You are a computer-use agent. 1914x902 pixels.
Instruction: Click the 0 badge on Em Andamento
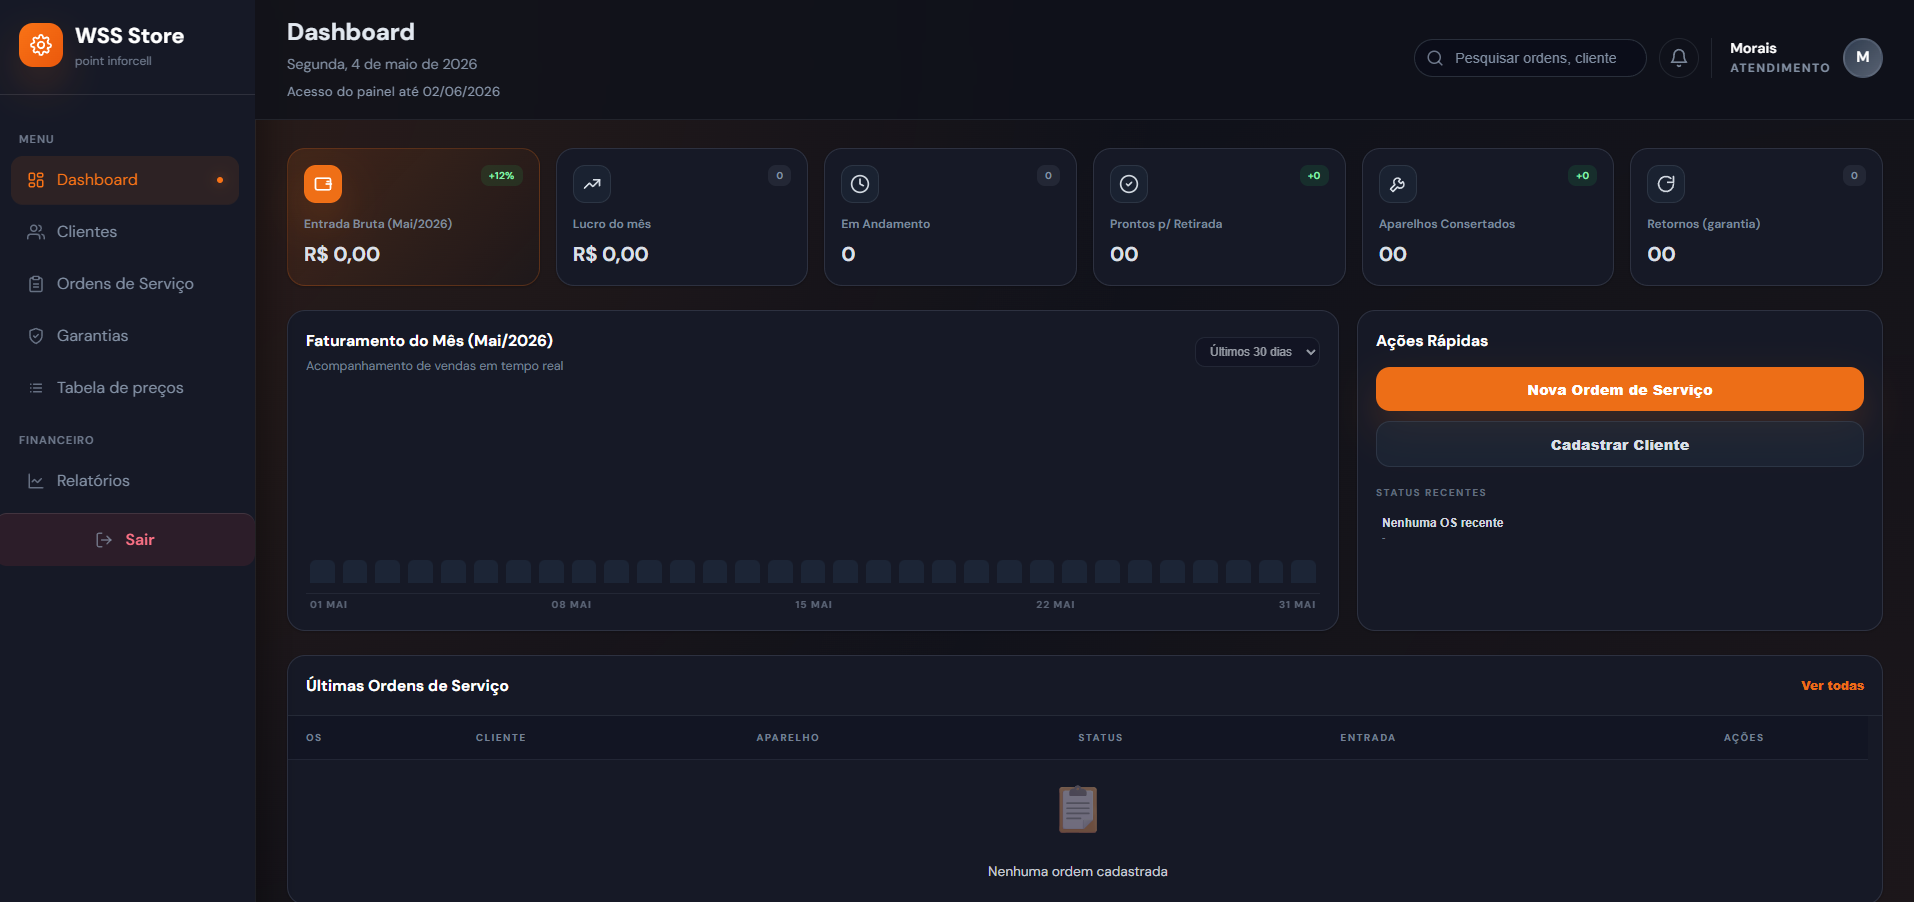pyautogui.click(x=1048, y=176)
